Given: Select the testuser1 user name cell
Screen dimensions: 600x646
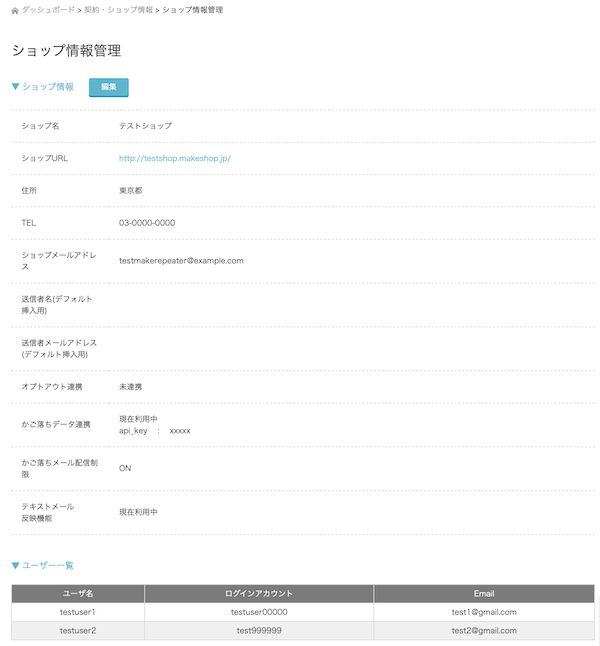Looking at the screenshot, I should [78, 612].
